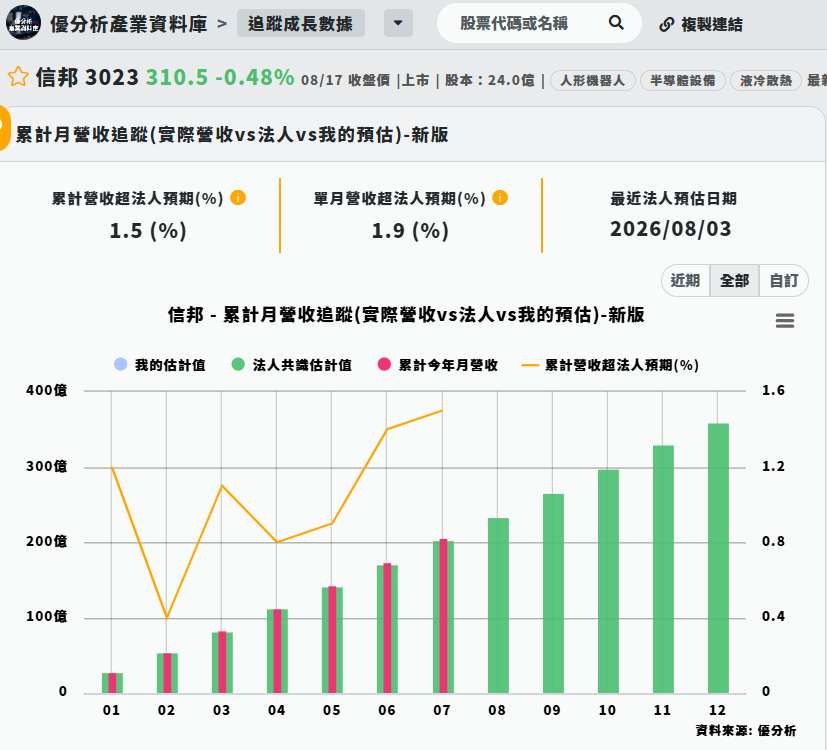Click the green bar for month 11

coord(663,569)
